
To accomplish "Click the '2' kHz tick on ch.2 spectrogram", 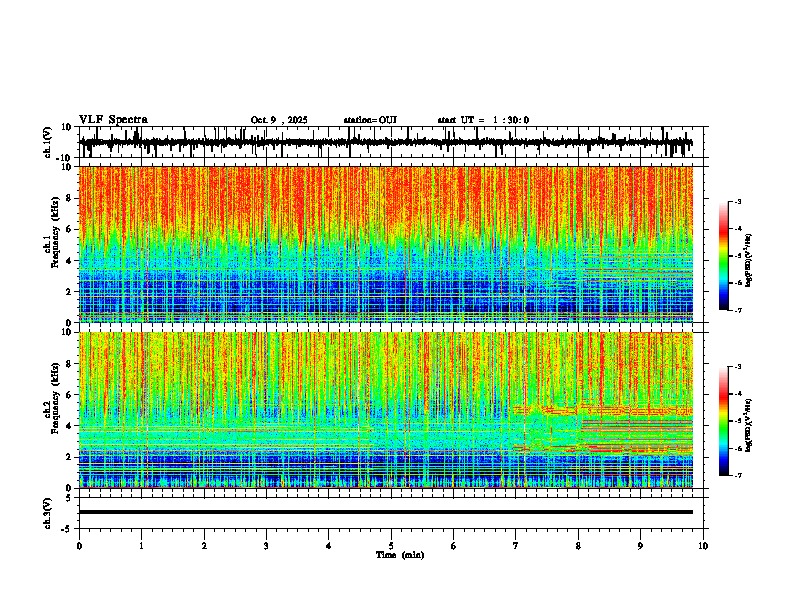I will [69, 457].
